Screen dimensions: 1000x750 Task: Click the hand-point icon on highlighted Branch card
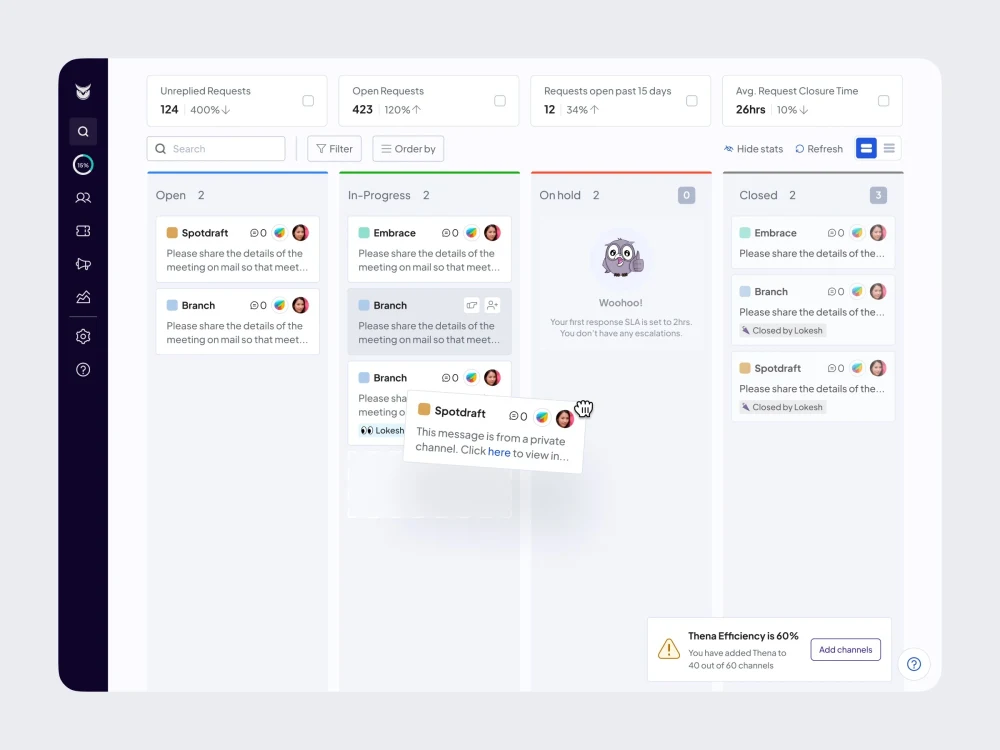click(472, 305)
